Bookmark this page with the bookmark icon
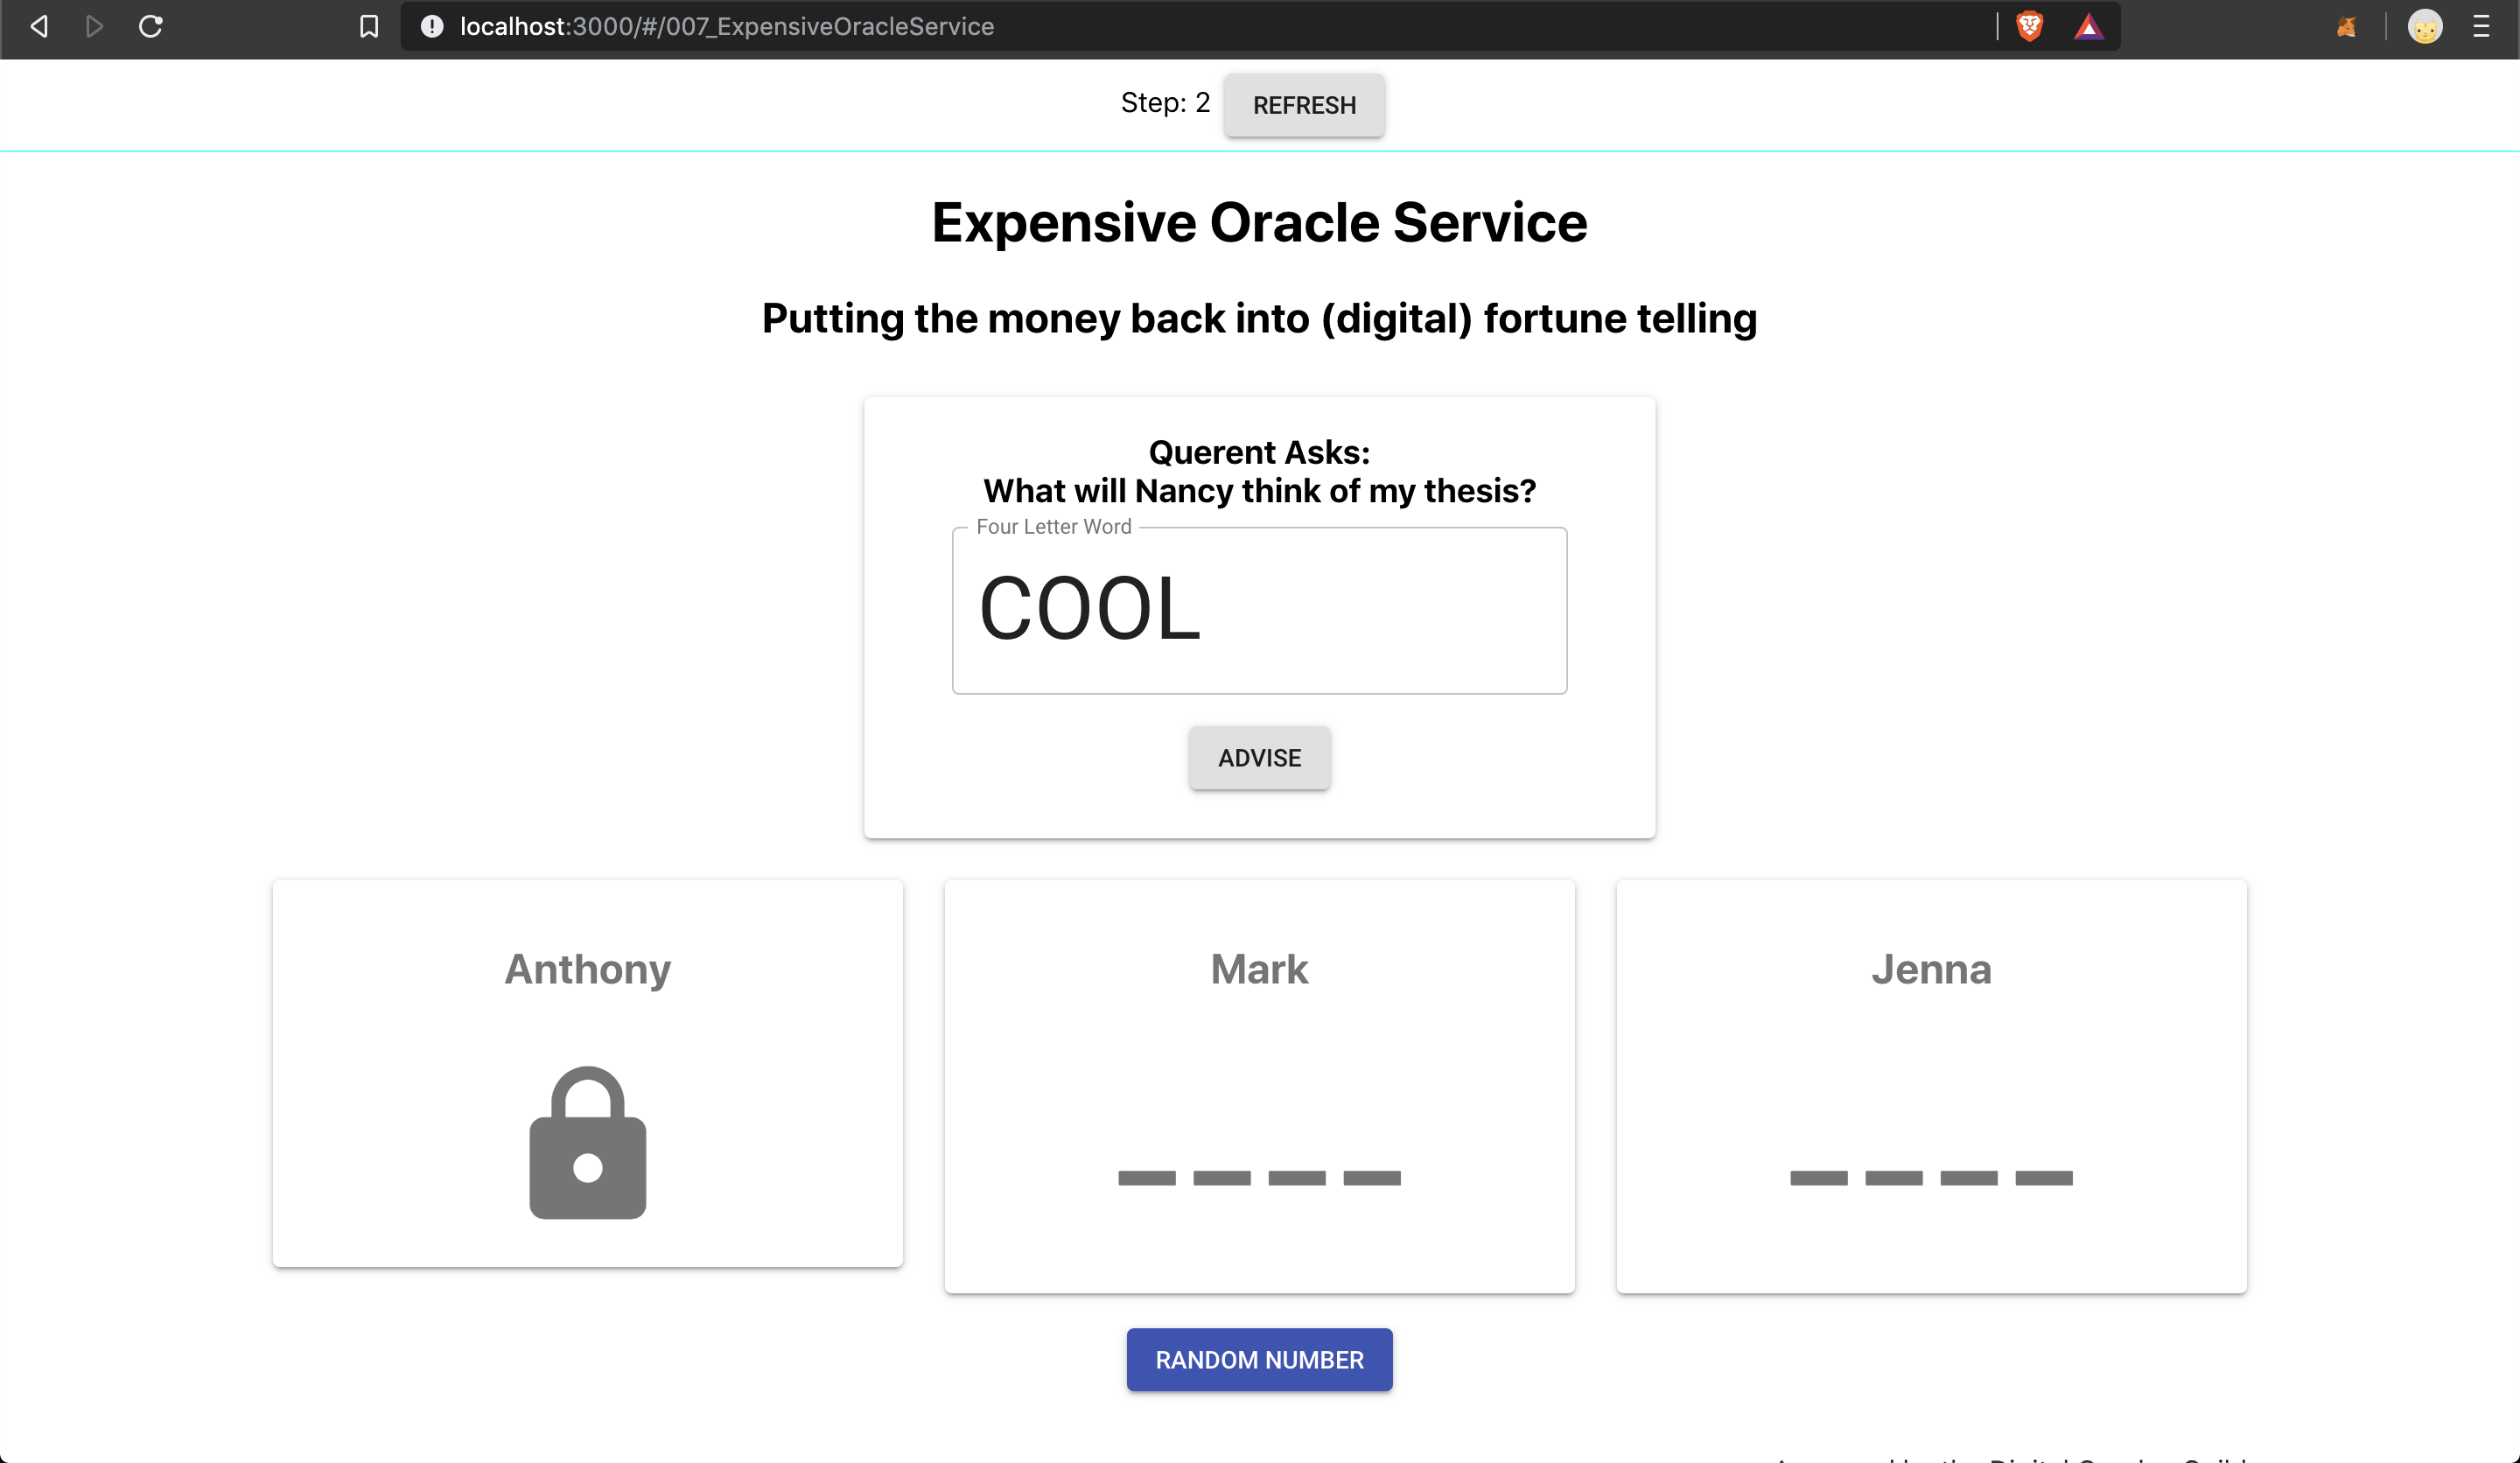2520x1463 pixels. coord(369,26)
